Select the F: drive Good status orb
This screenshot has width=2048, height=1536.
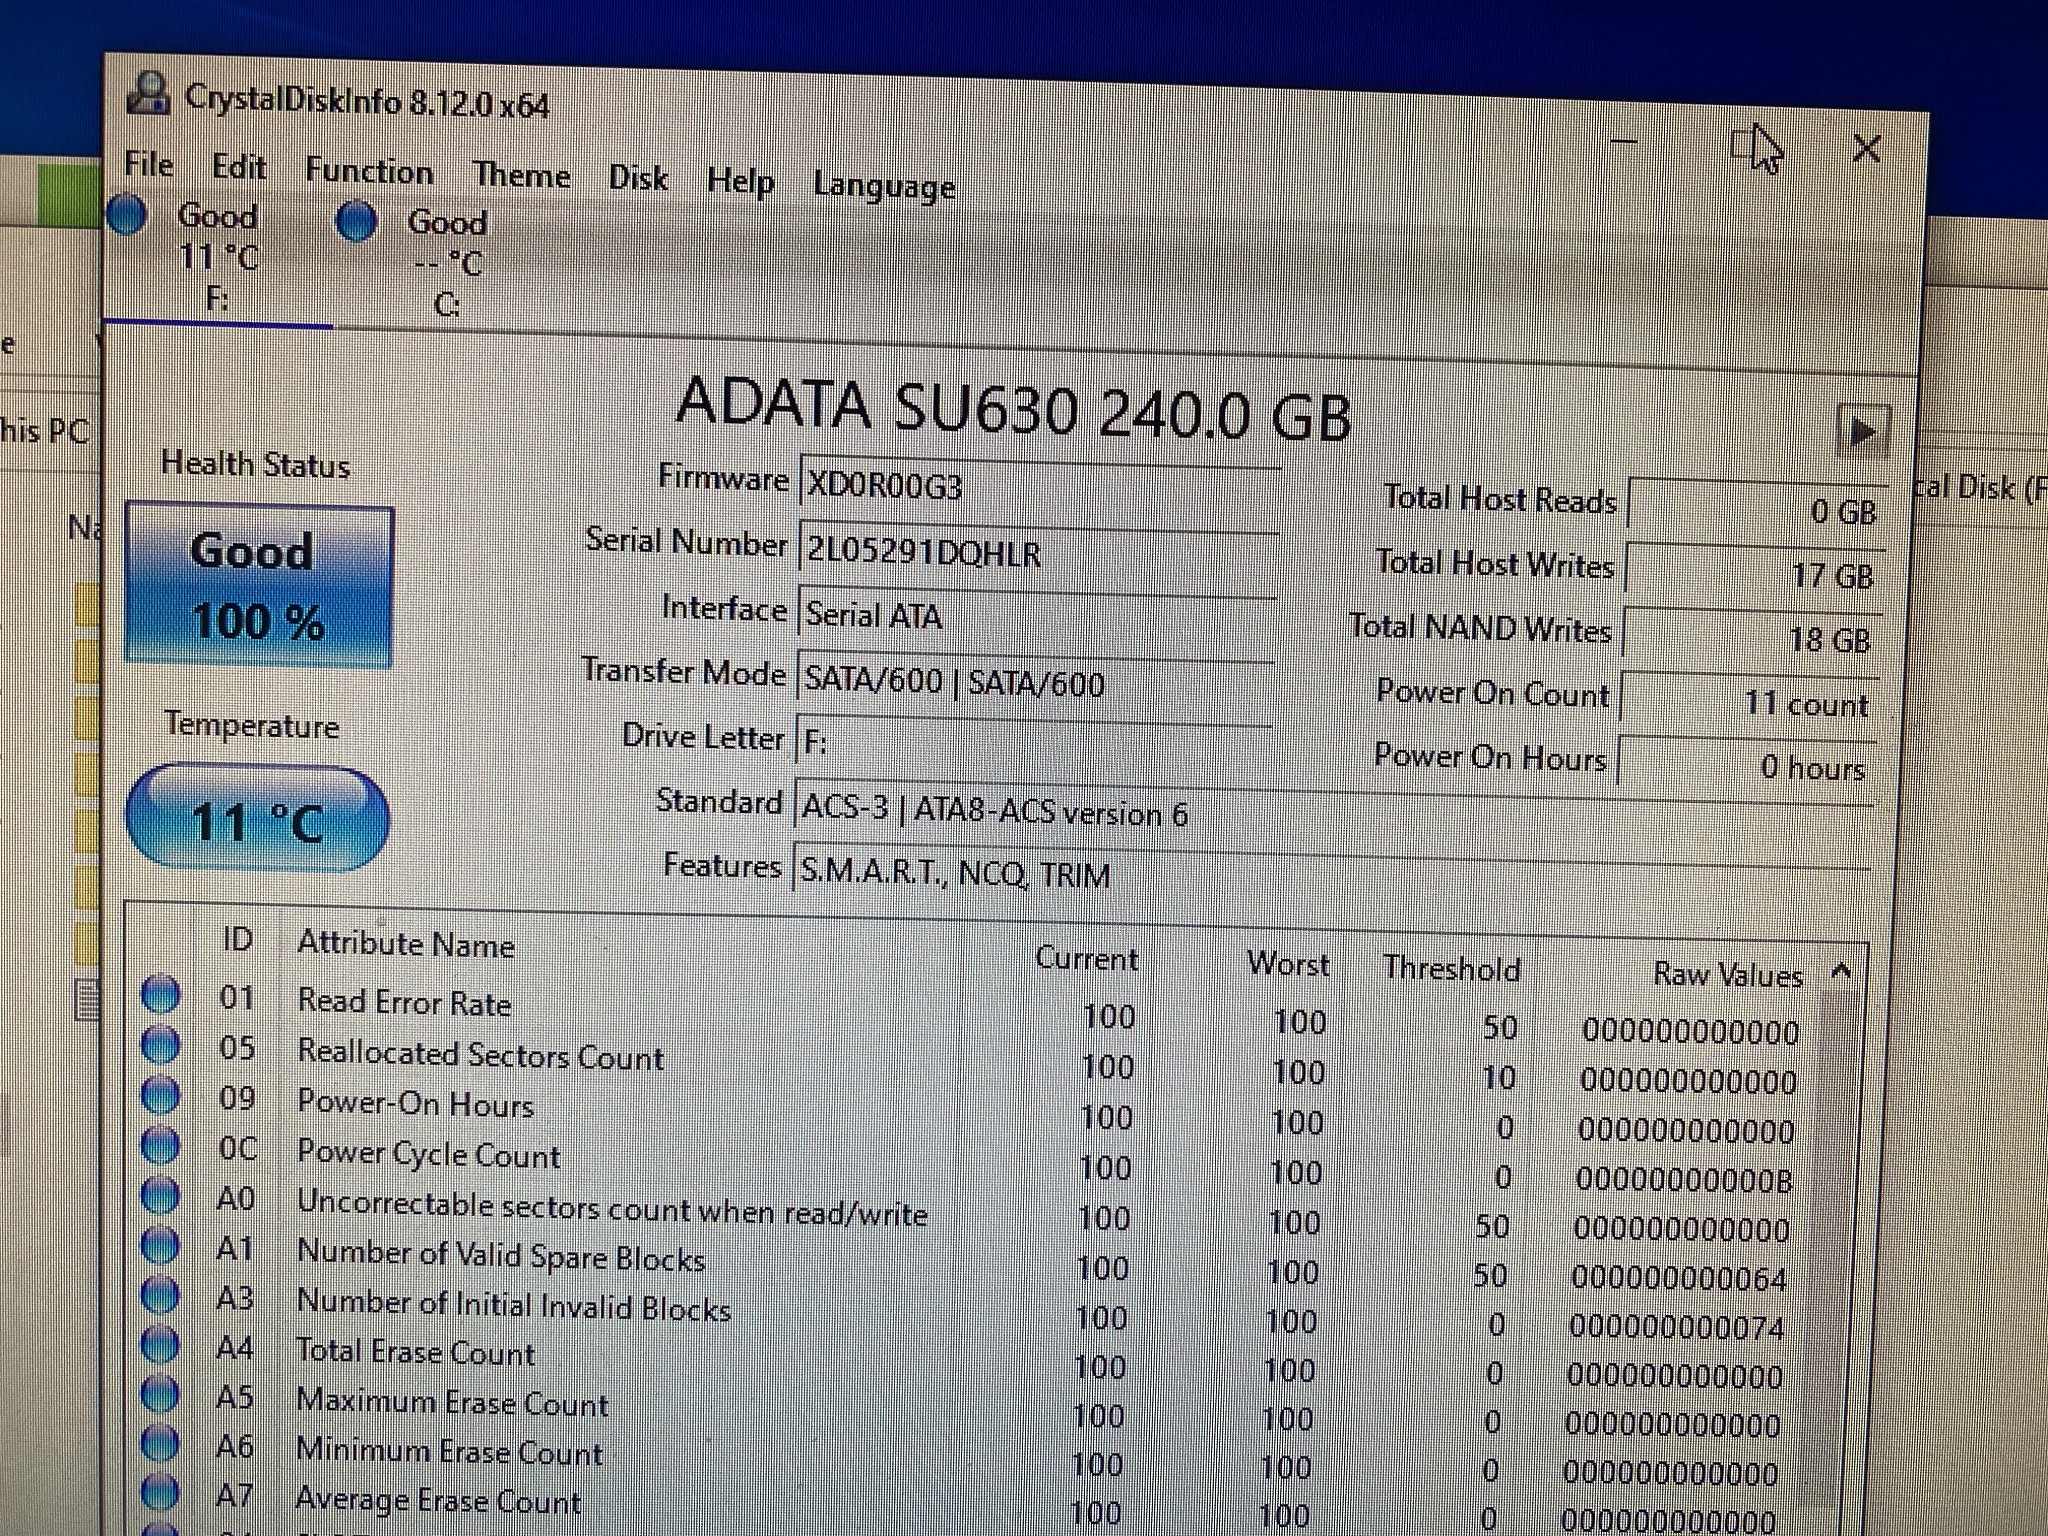coord(127,214)
